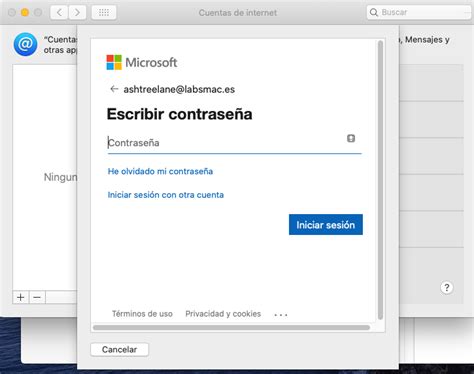Image resolution: width=474 pixels, height=374 pixels.
Task: Click the password autofill icon in the field
Action: click(351, 138)
